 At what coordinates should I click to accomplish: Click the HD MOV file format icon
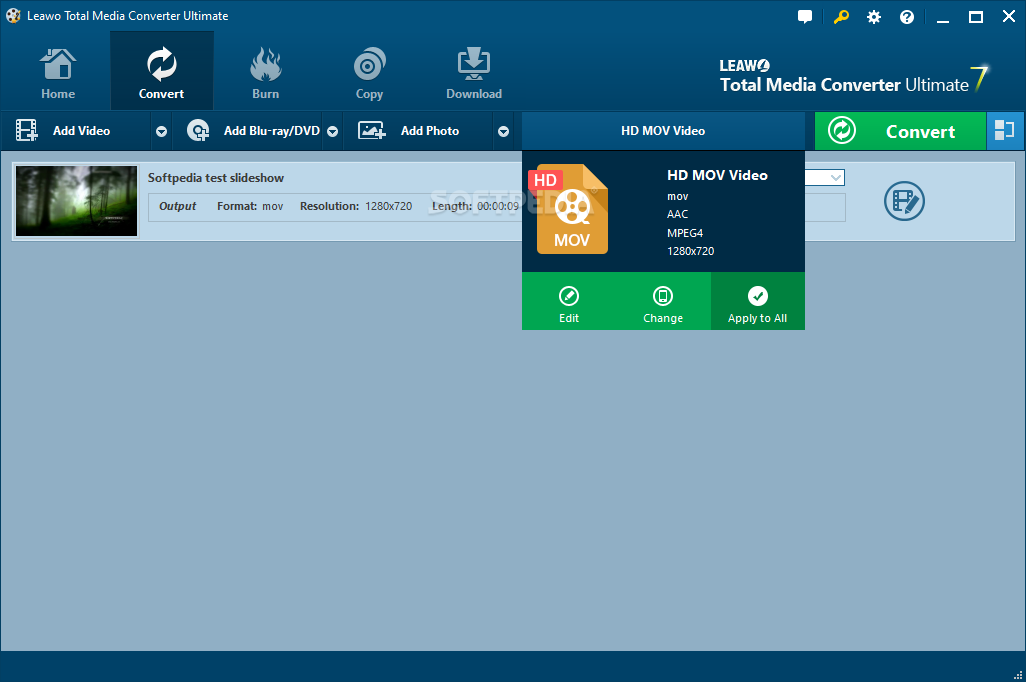569,209
